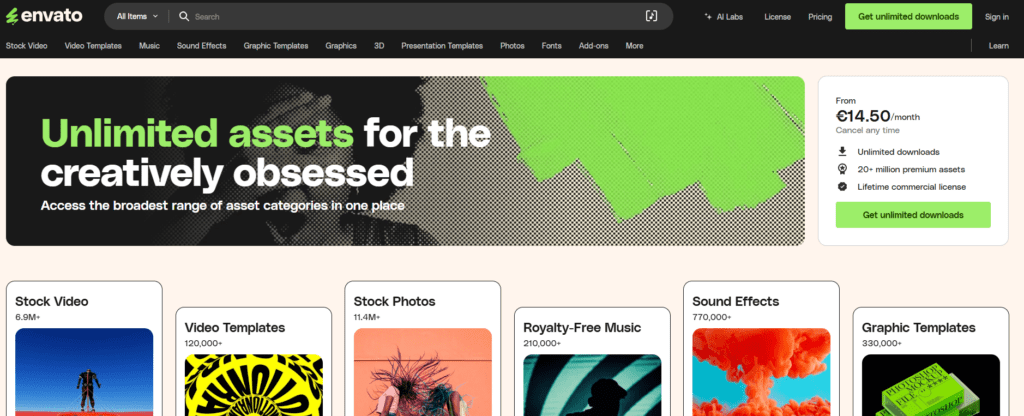Screen dimensions: 1024x416
Task: Open the music search icon in search bar
Action: point(651,16)
